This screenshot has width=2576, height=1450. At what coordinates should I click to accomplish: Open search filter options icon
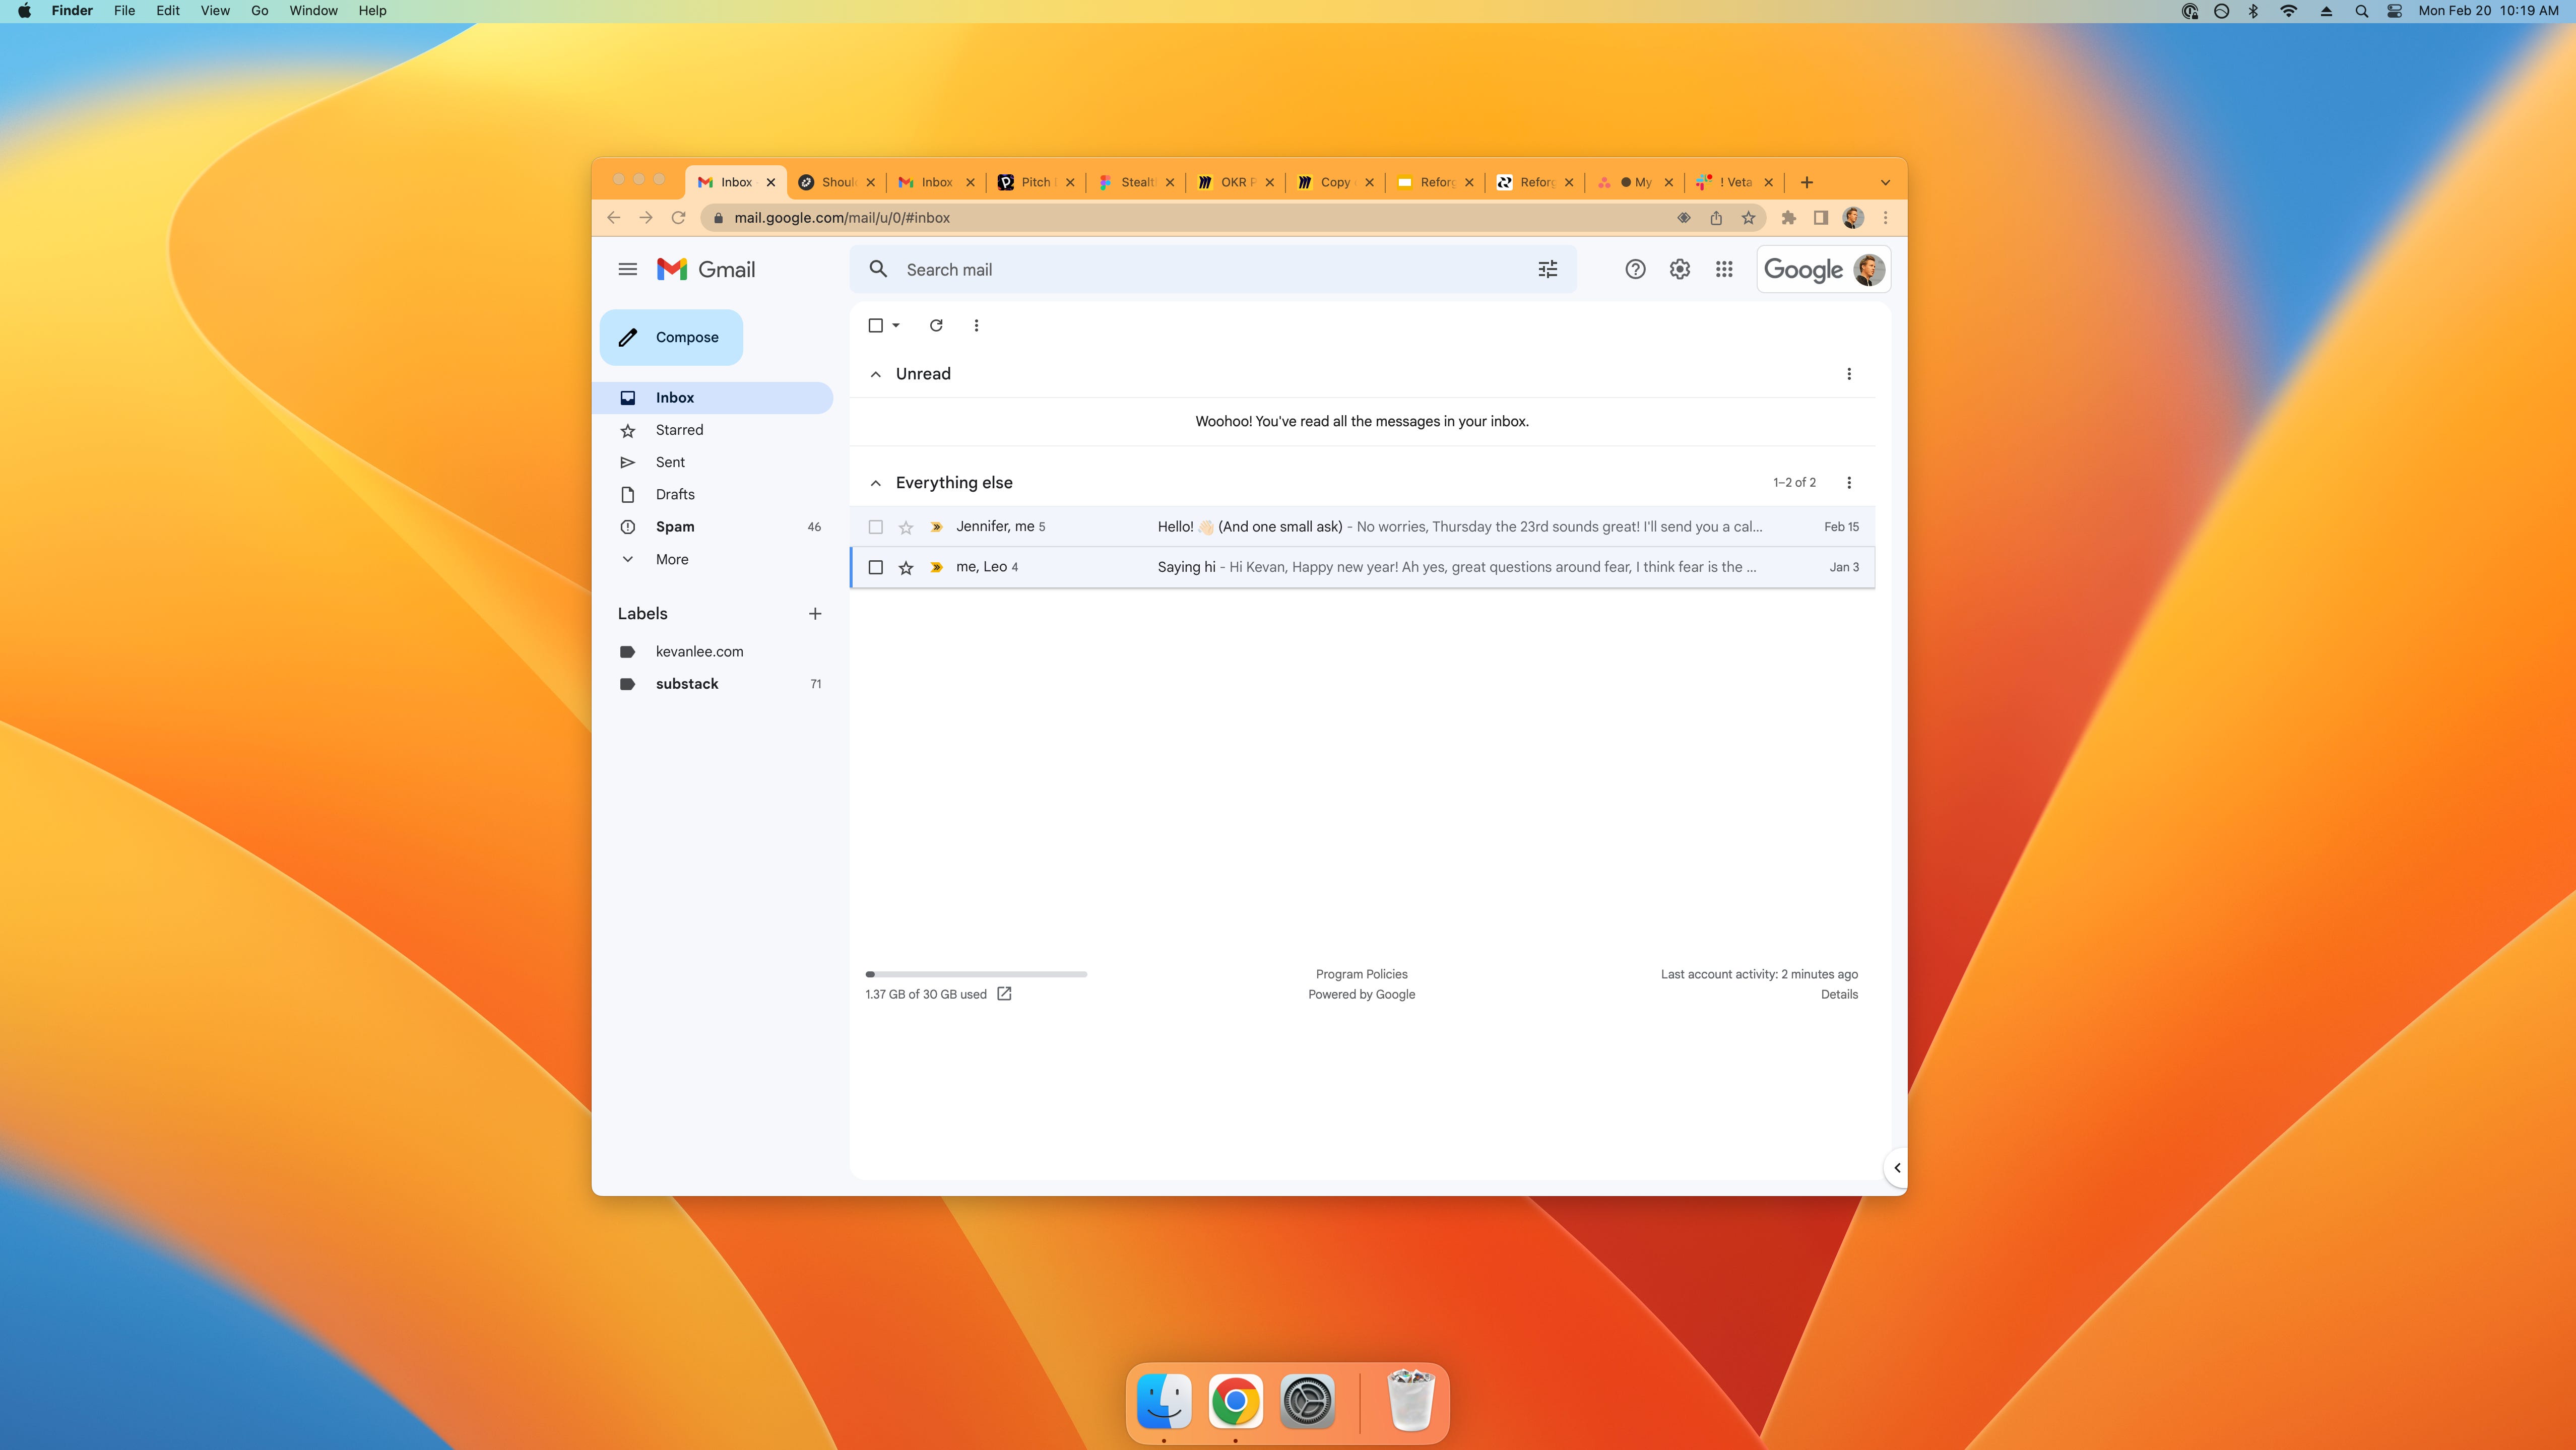[x=1547, y=269]
